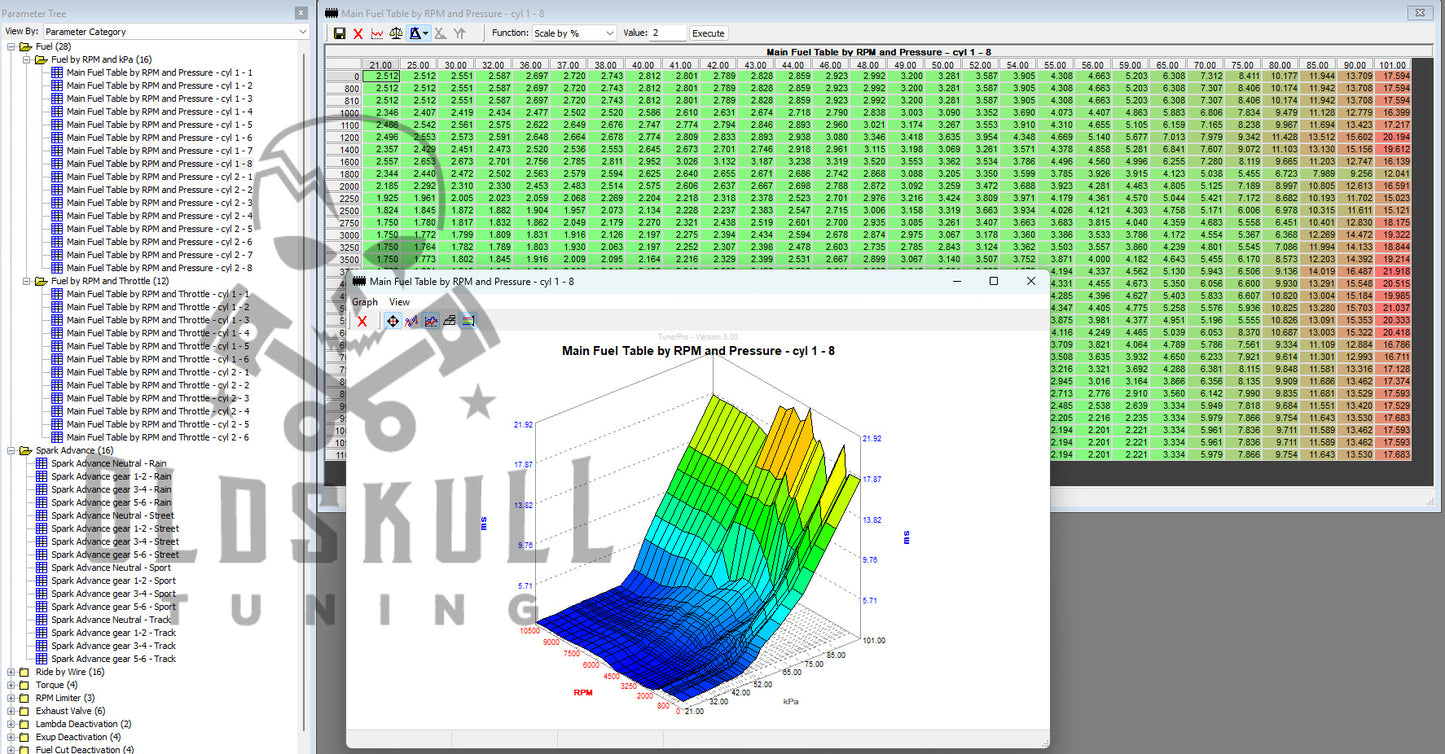The width and height of the screenshot is (1445, 754).
Task: Toggle the color bands legend button
Action: (x=468, y=321)
